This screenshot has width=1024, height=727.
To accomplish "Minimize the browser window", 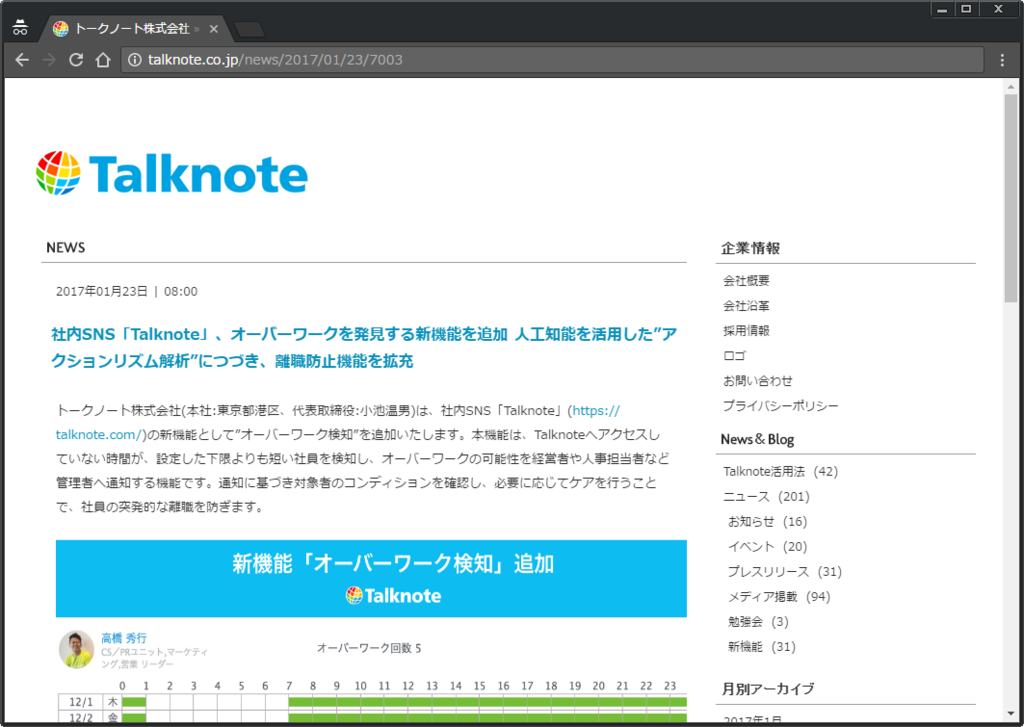I will tap(942, 9).
